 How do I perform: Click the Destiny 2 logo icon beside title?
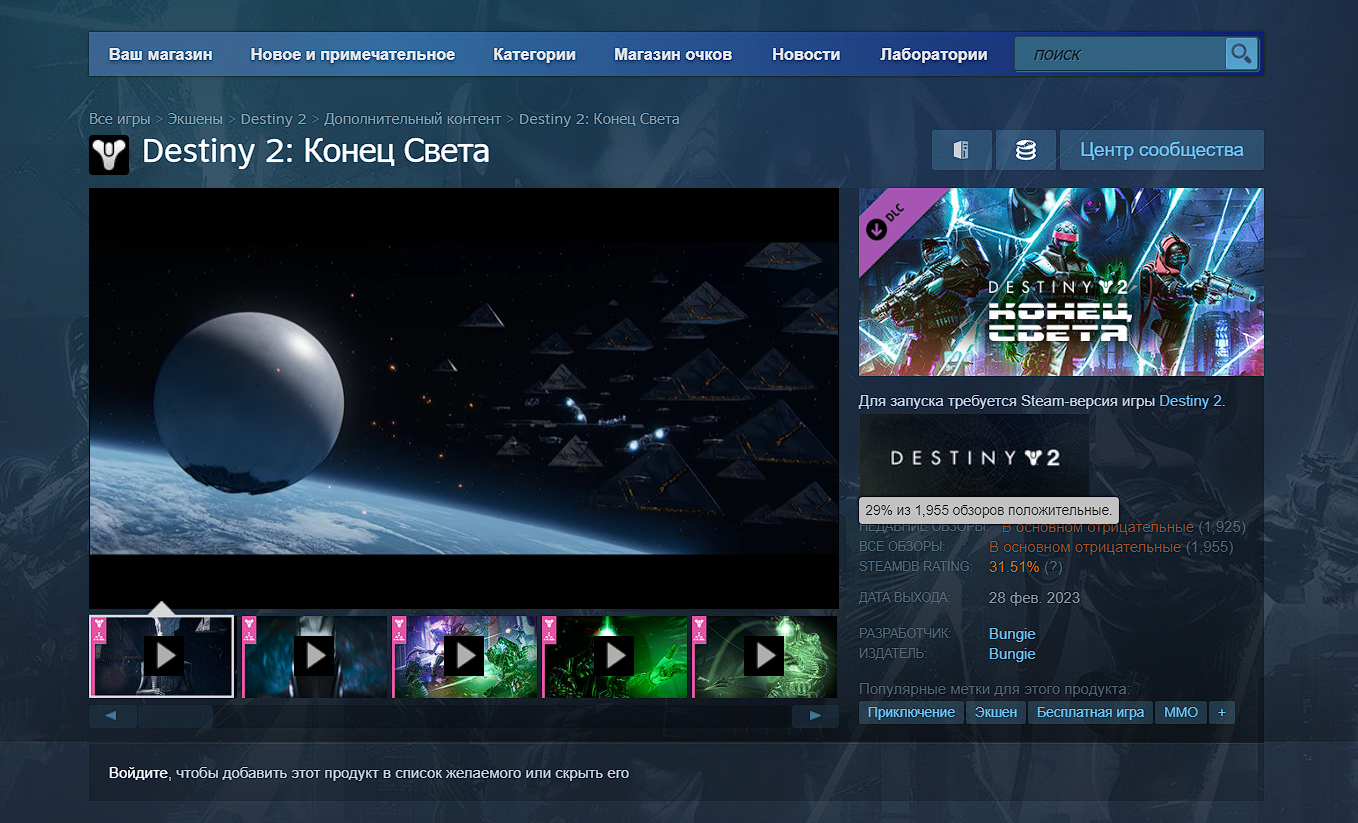[109, 154]
